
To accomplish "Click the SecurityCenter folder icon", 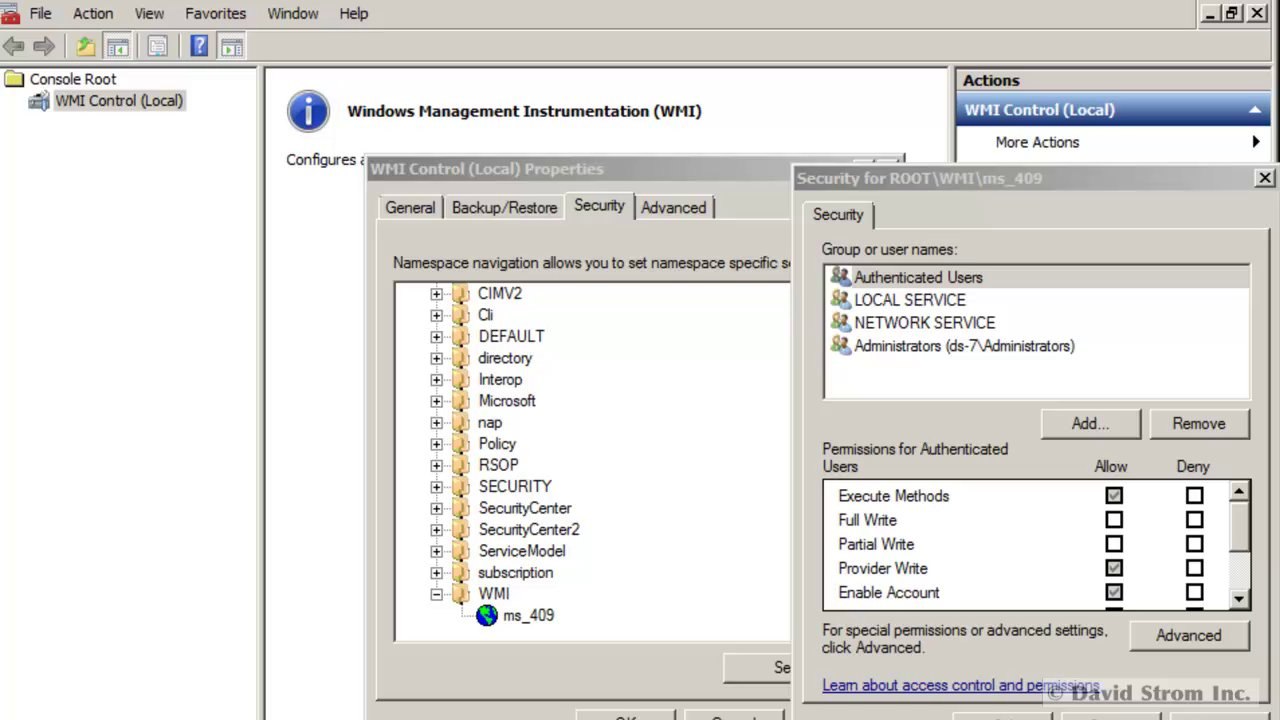I will coord(461,508).
